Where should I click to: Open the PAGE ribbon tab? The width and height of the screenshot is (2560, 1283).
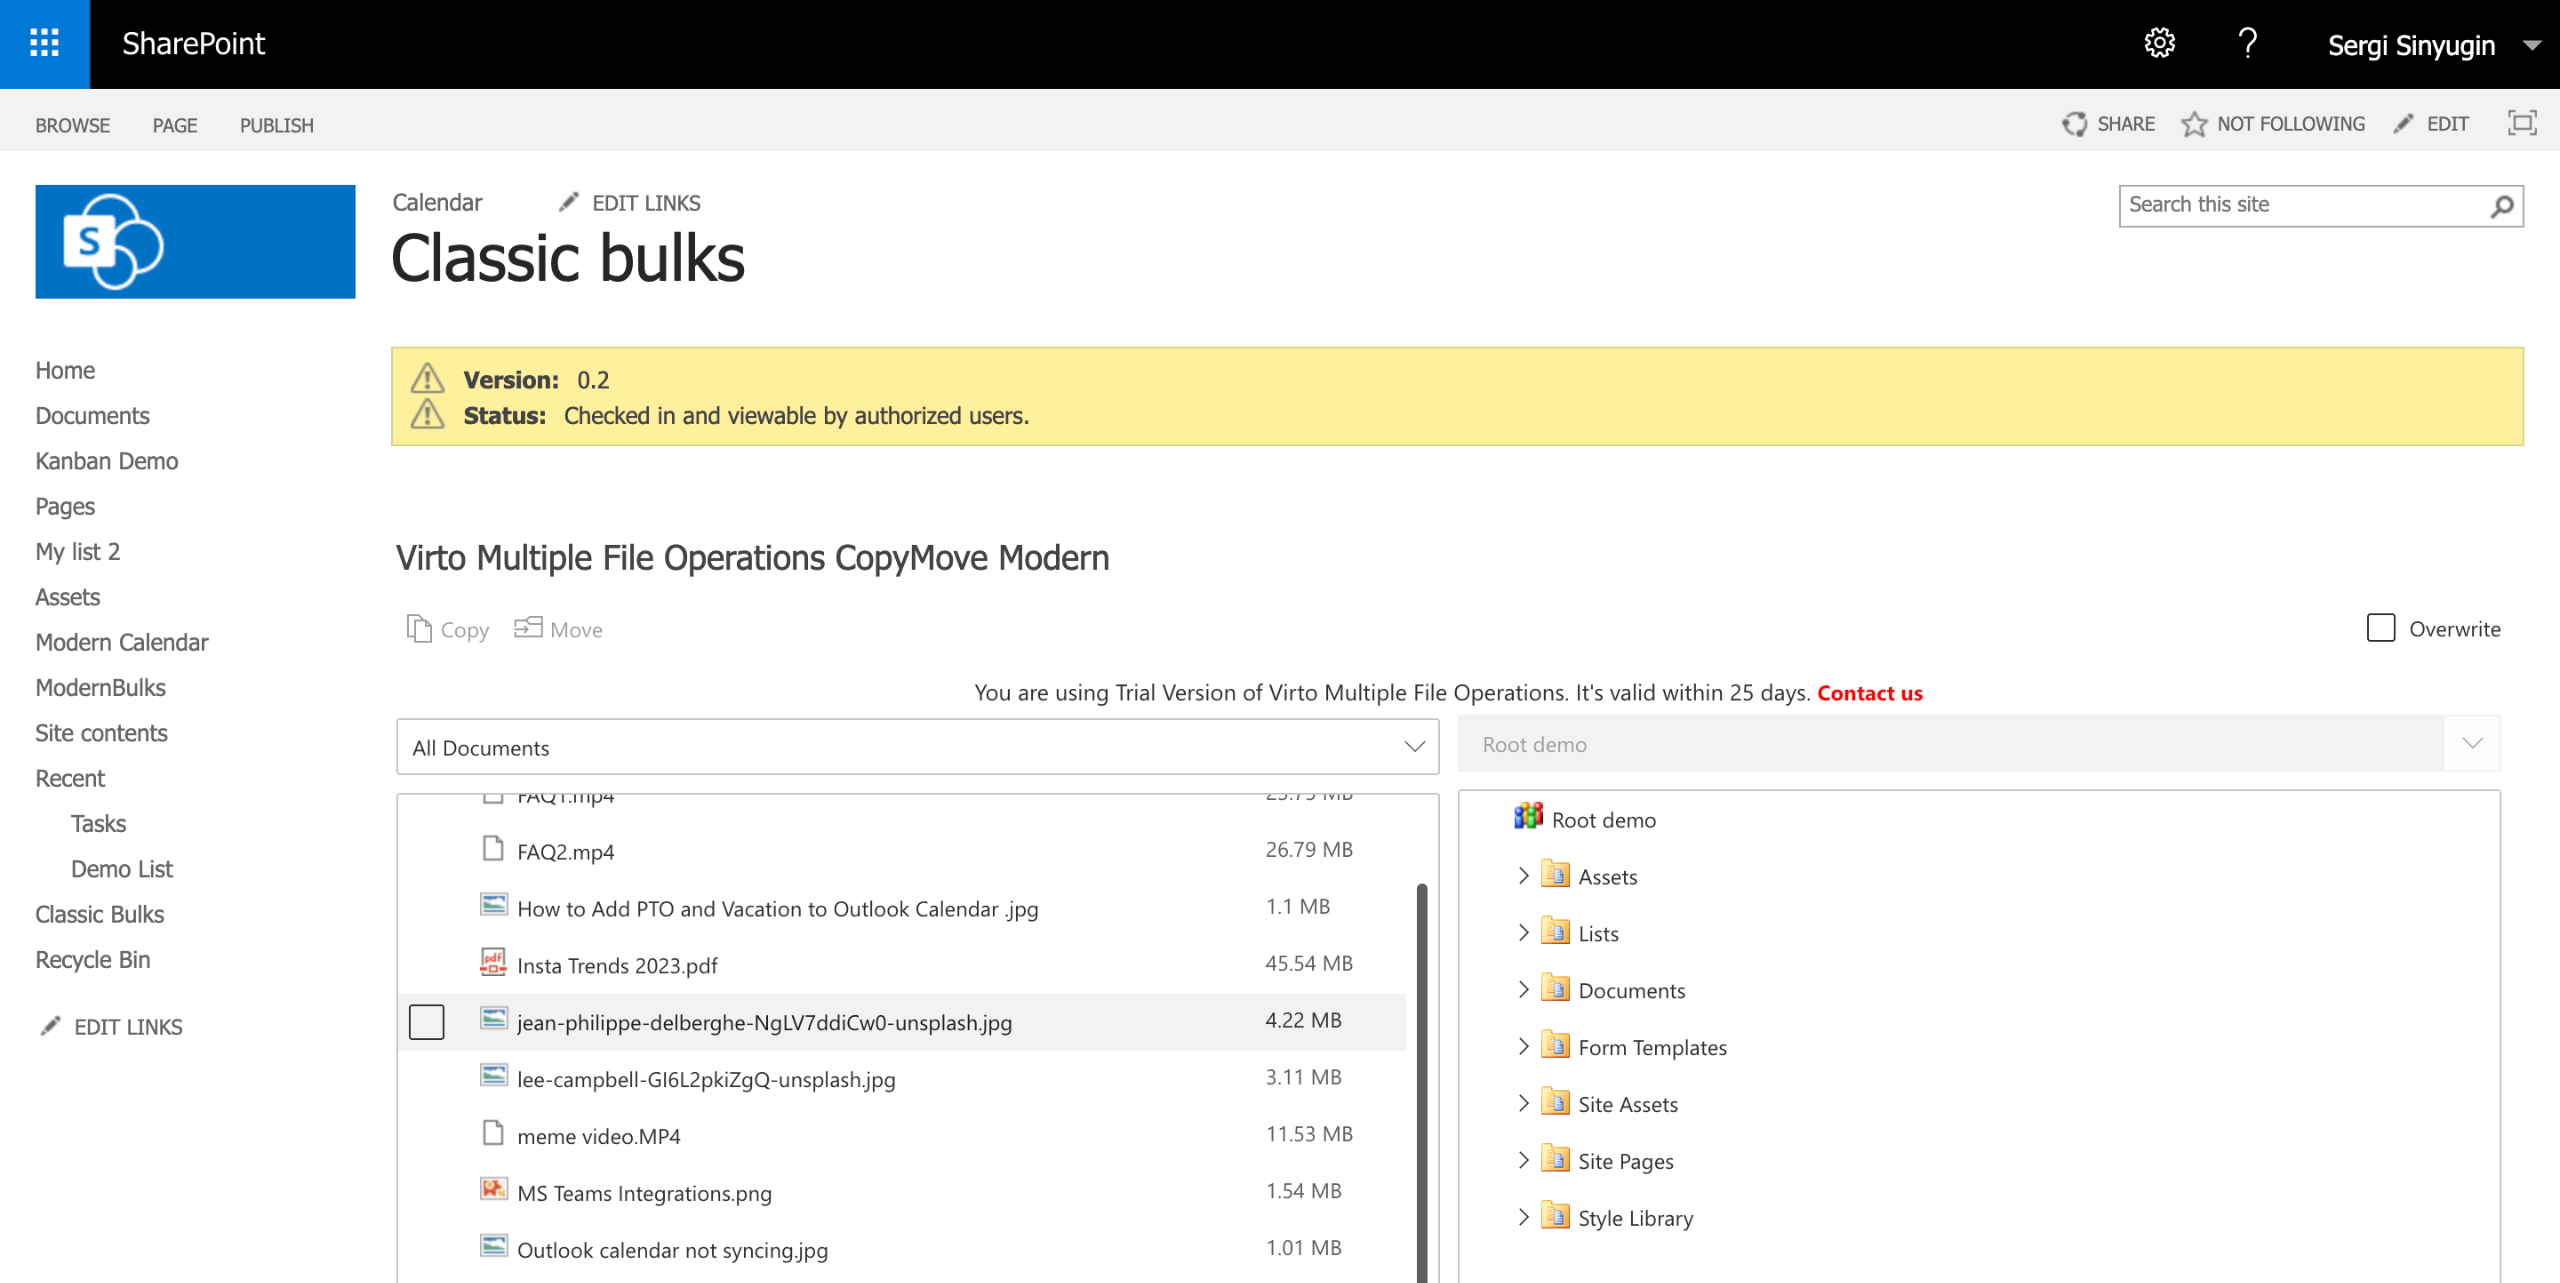(175, 125)
